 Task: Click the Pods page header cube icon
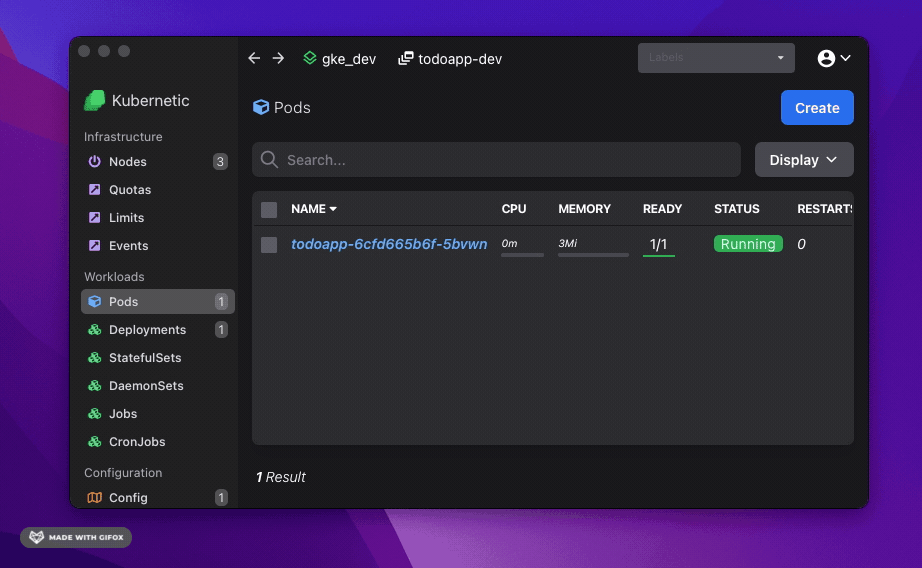[x=260, y=107]
